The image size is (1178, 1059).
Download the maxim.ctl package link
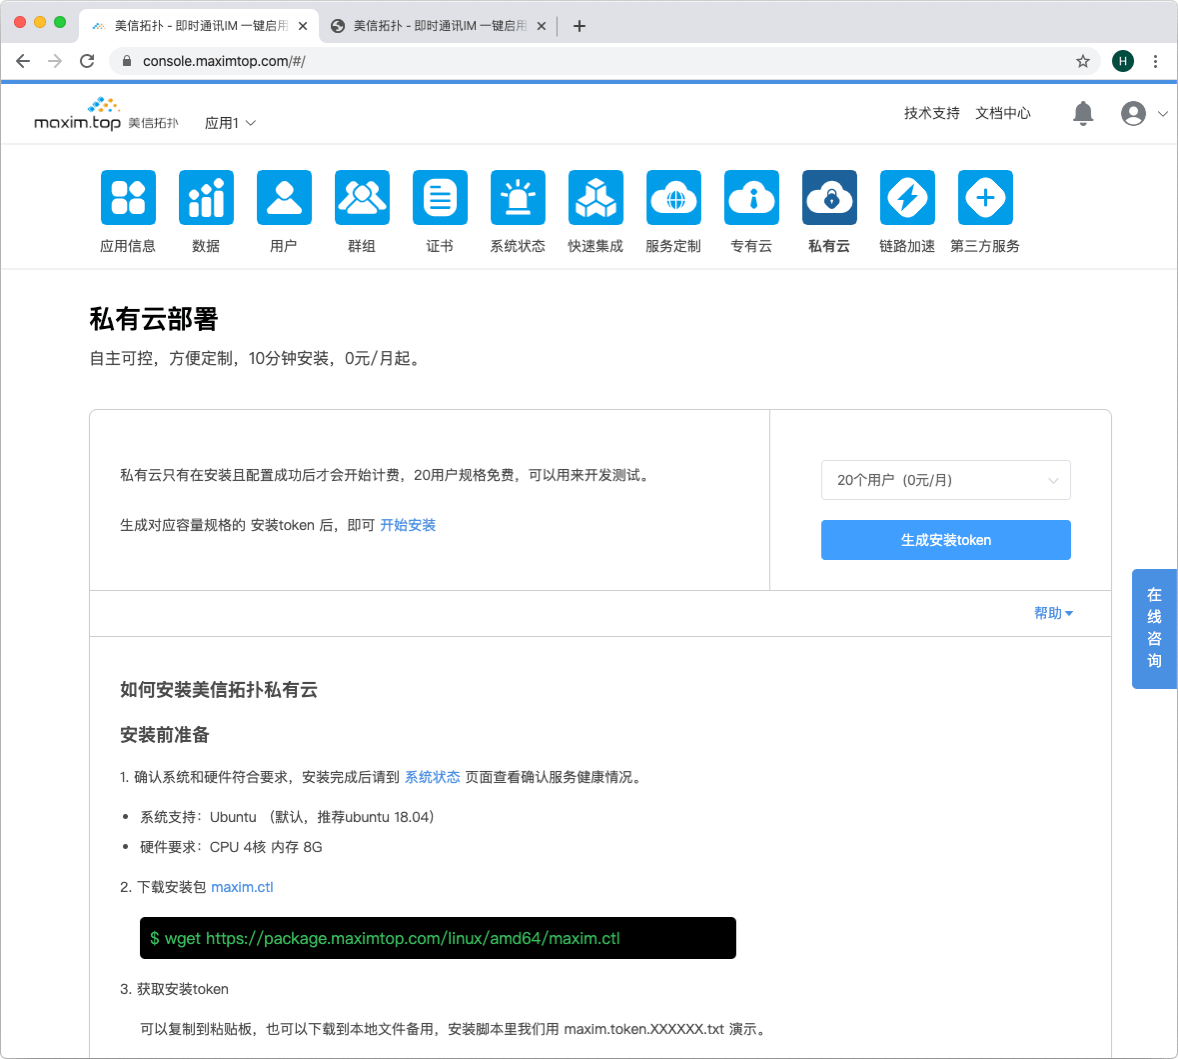242,887
